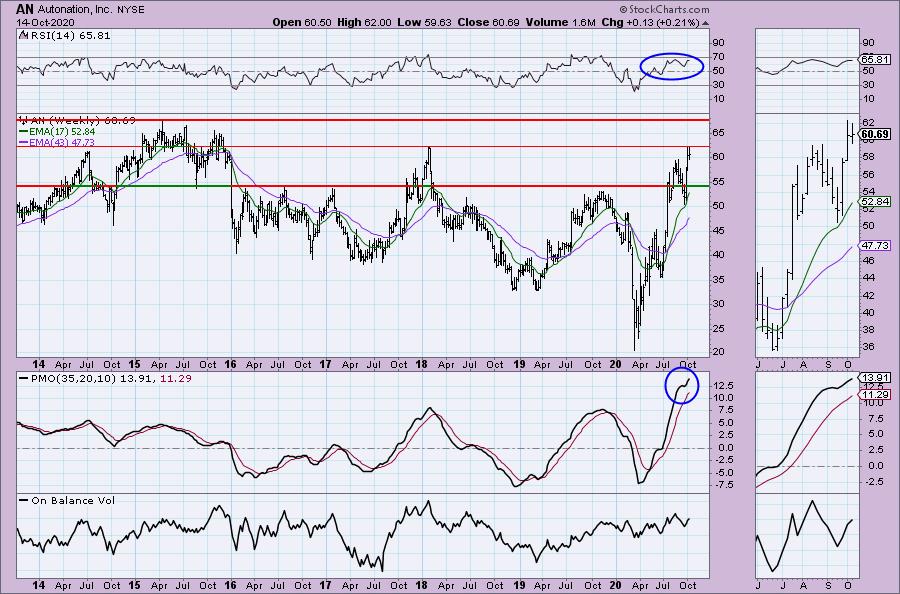Click the boxed 11.29 PMO signal tag
The height and width of the screenshot is (594, 900).
875,394
